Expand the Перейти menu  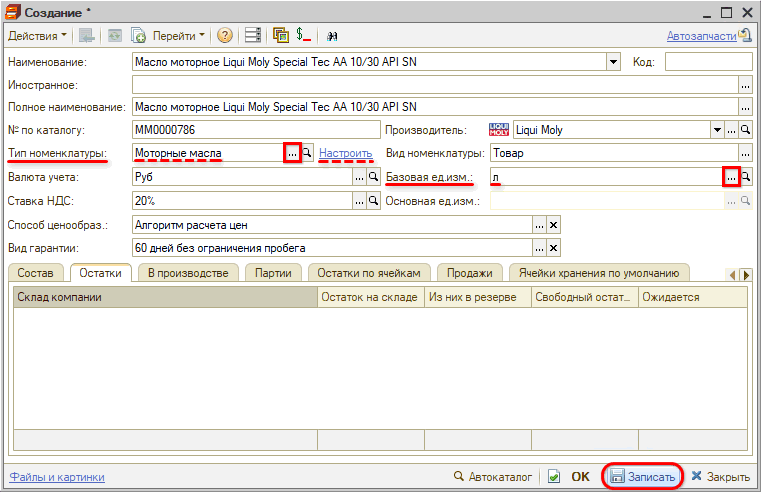179,35
